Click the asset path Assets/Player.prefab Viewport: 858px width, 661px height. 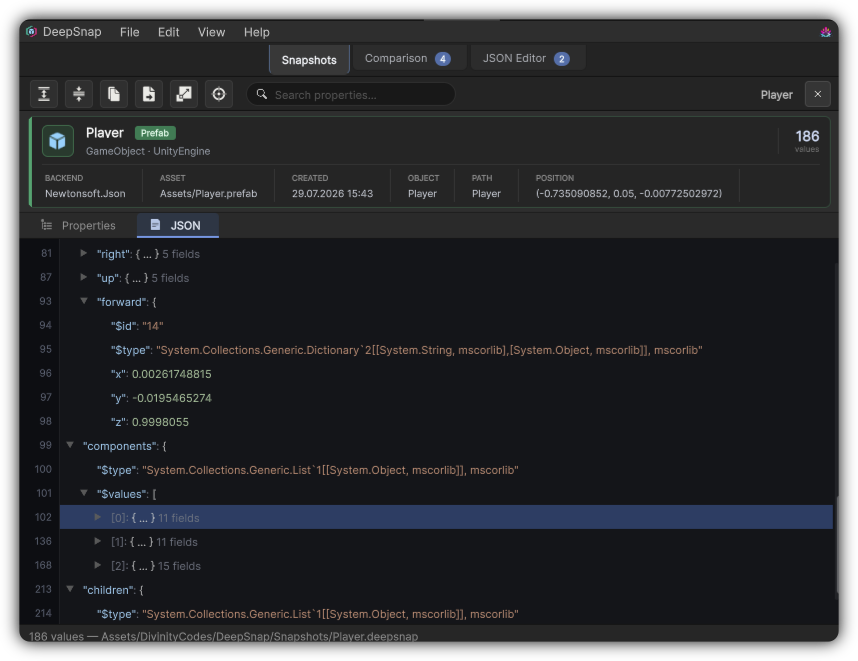pyautogui.click(x=208, y=194)
